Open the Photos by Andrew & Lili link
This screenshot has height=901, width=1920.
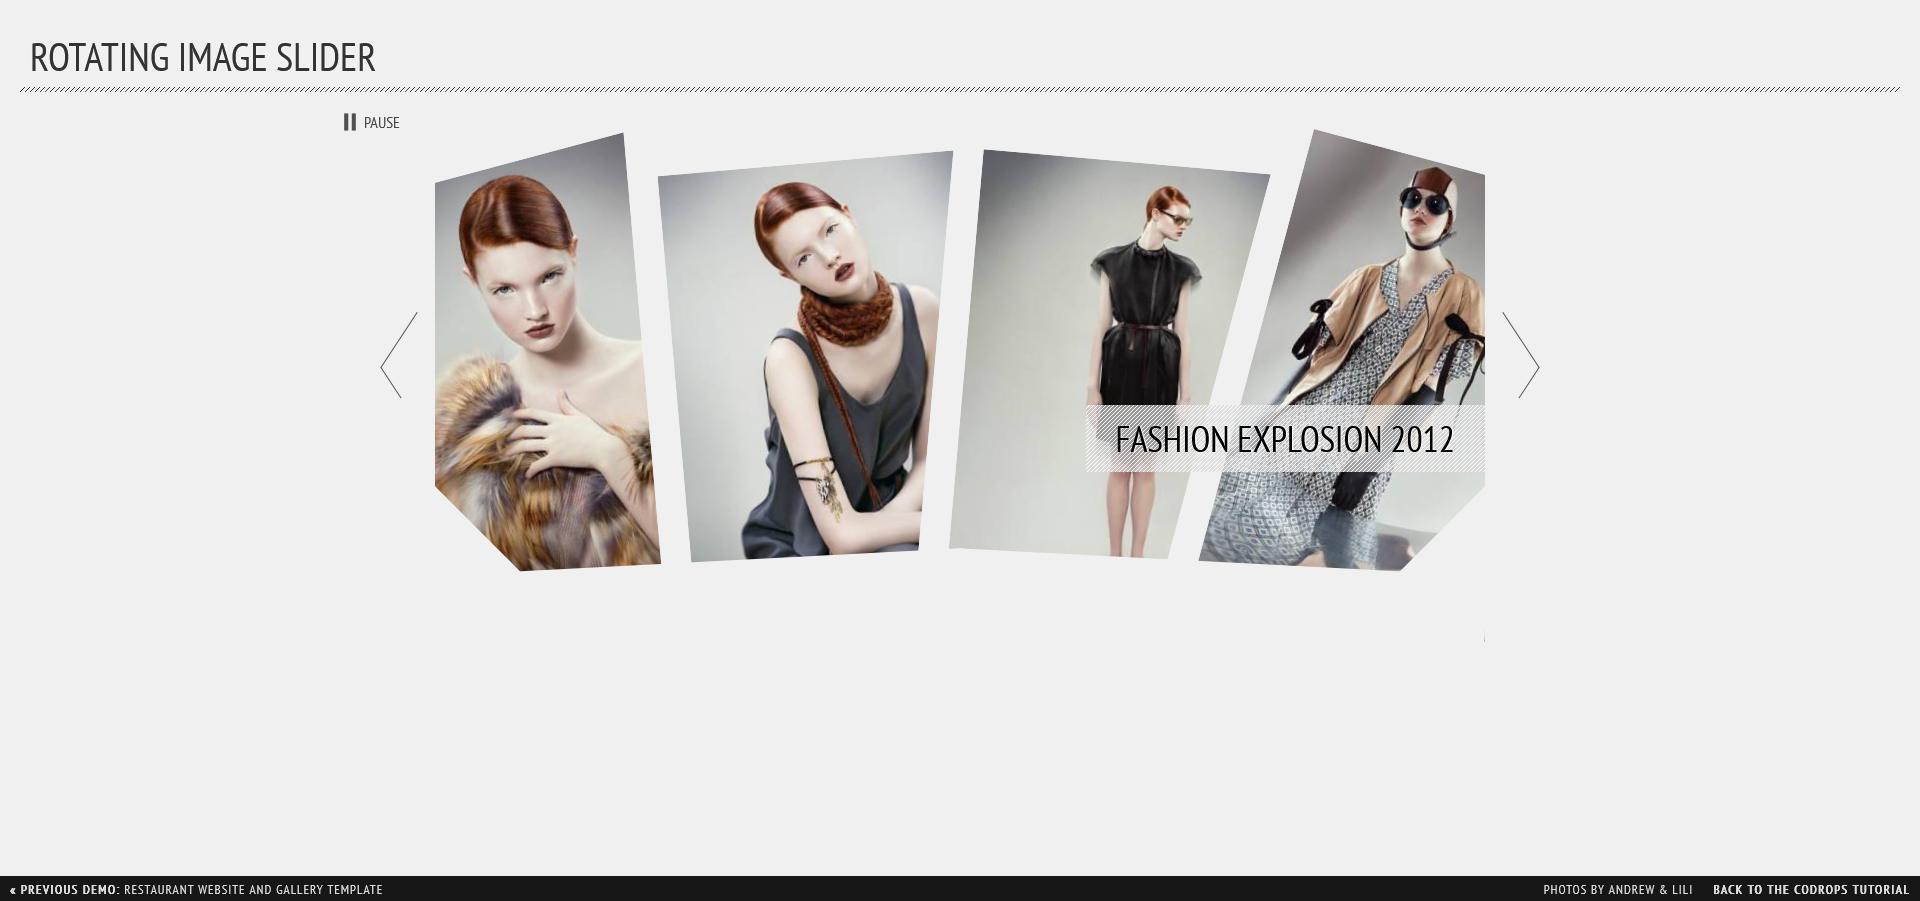point(1617,889)
